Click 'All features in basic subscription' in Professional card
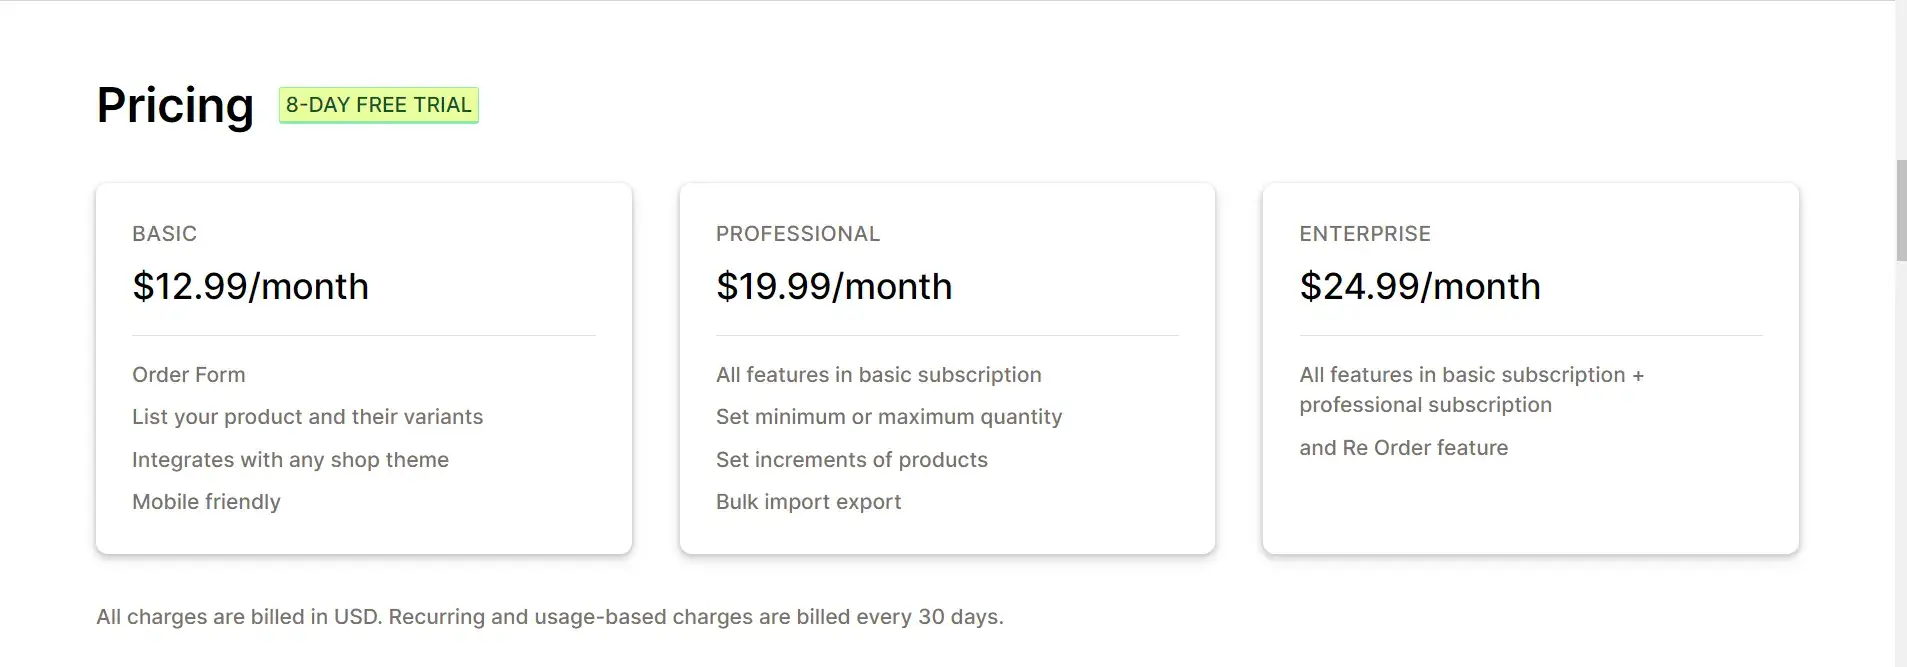Screen dimensions: 1907x667 (x=878, y=375)
